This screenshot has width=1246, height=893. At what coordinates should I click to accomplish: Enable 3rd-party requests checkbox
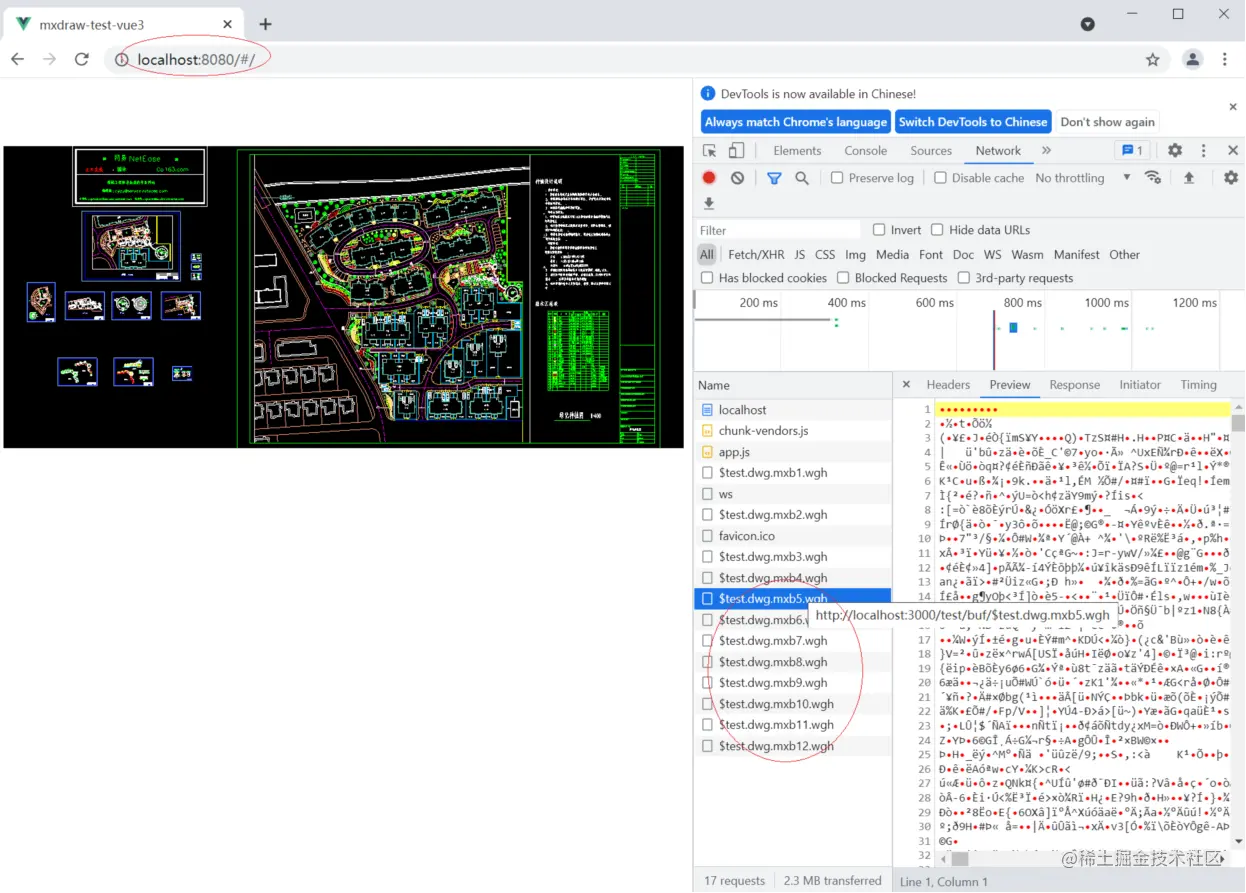[x=964, y=278]
